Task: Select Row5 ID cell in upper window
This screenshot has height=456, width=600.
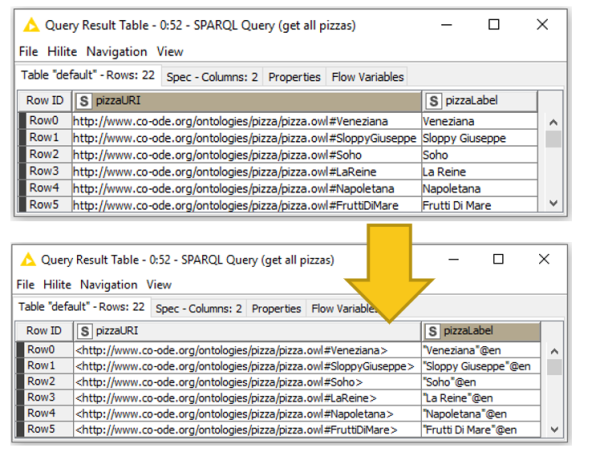Action: coord(45,205)
